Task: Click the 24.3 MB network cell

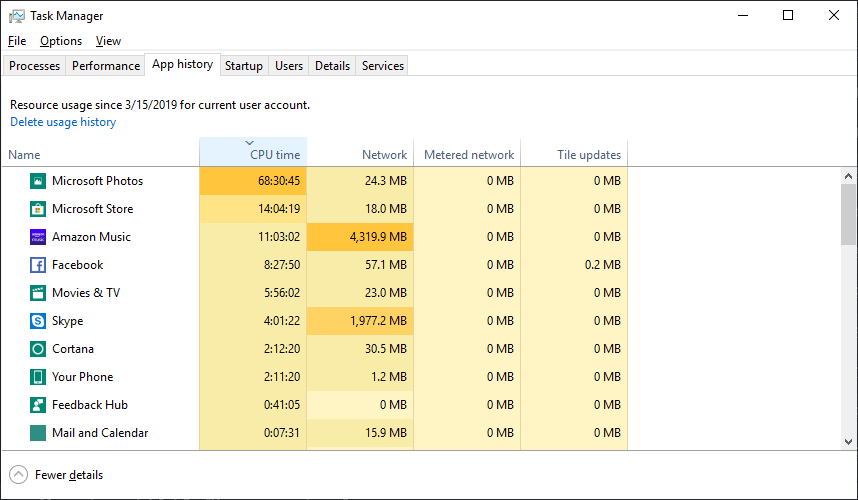Action: pos(360,181)
